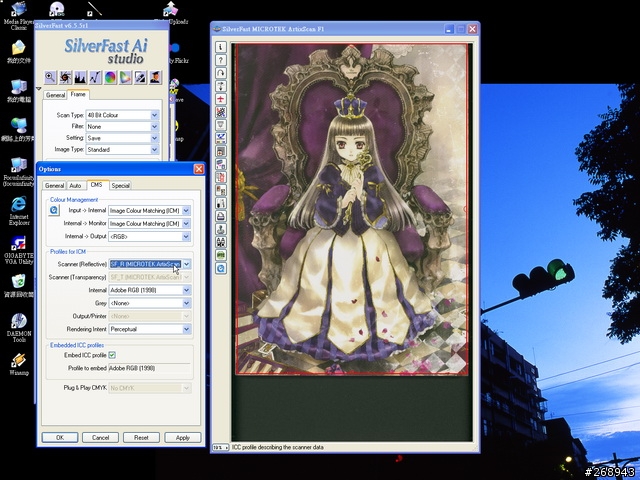Select the zoom magnifier tool in SilverFast

pyautogui.click(x=51, y=77)
